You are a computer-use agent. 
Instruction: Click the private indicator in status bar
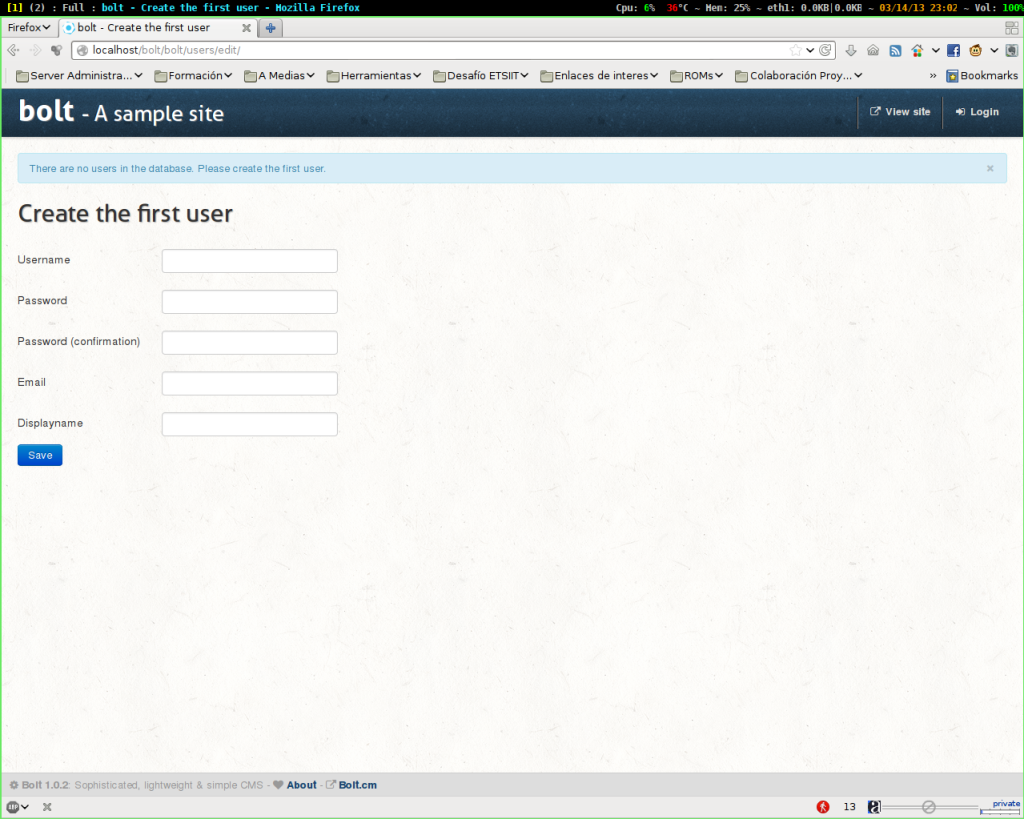coord(999,807)
